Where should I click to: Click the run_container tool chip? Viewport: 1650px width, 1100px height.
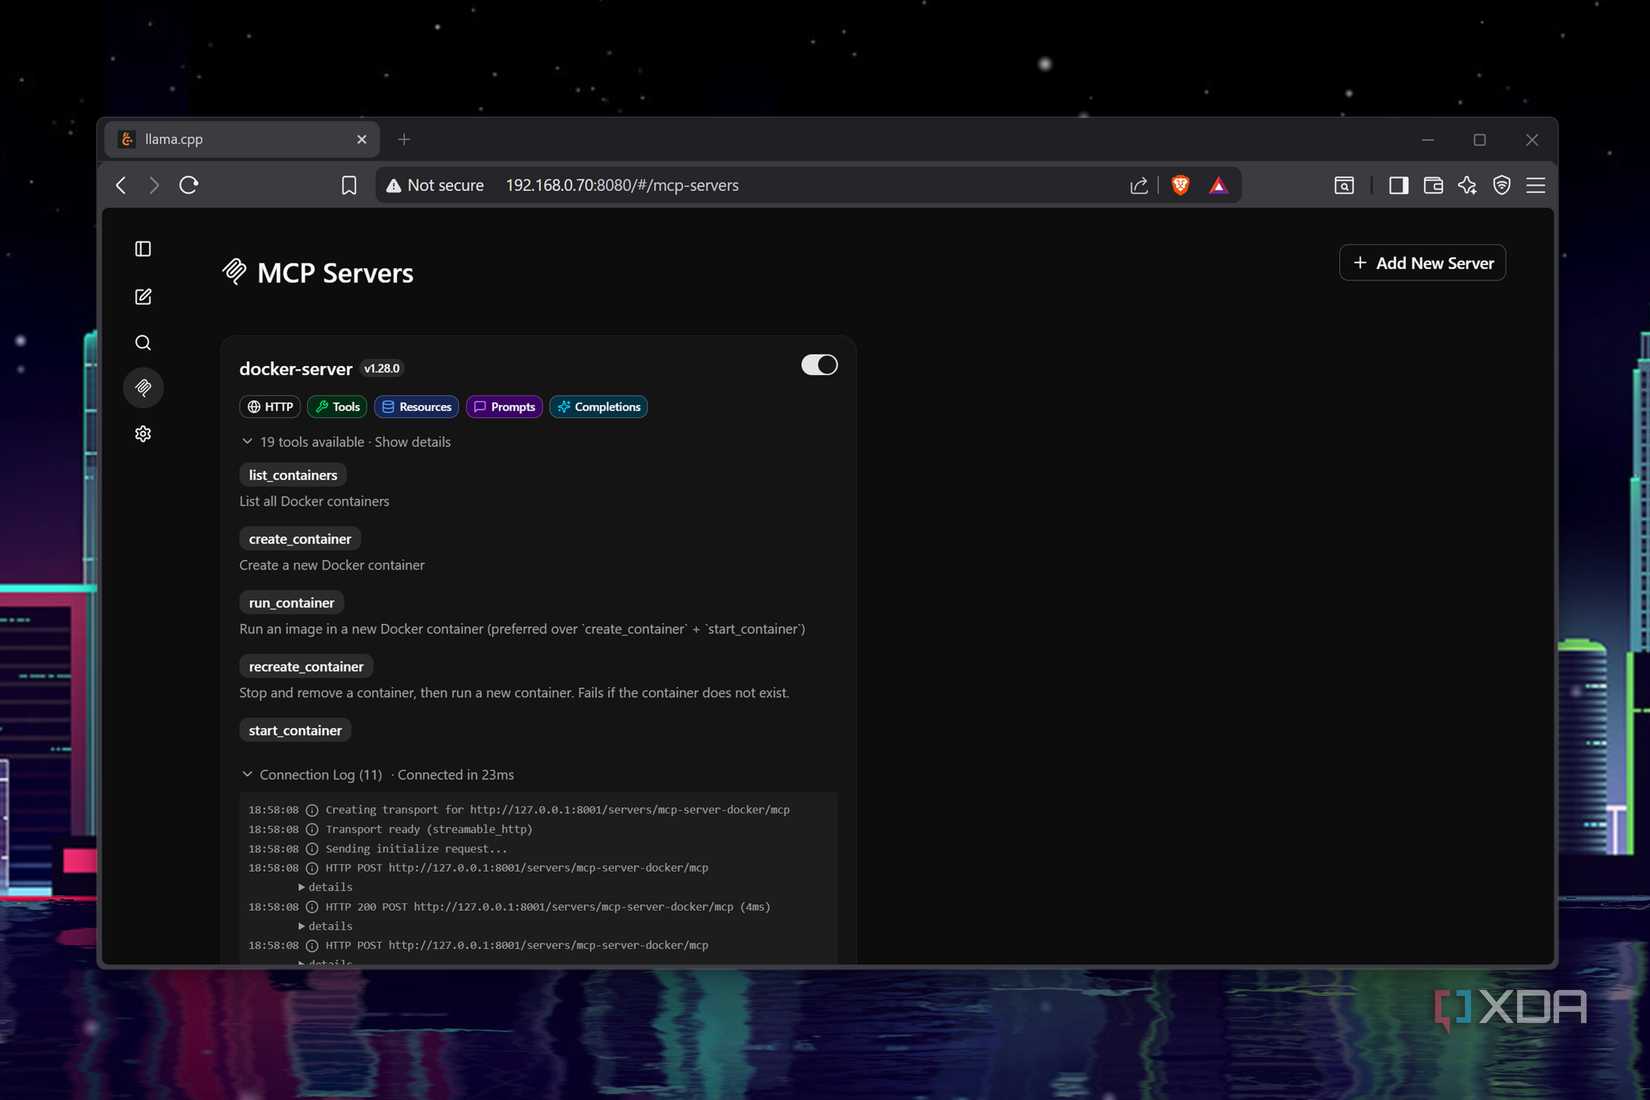(x=291, y=603)
